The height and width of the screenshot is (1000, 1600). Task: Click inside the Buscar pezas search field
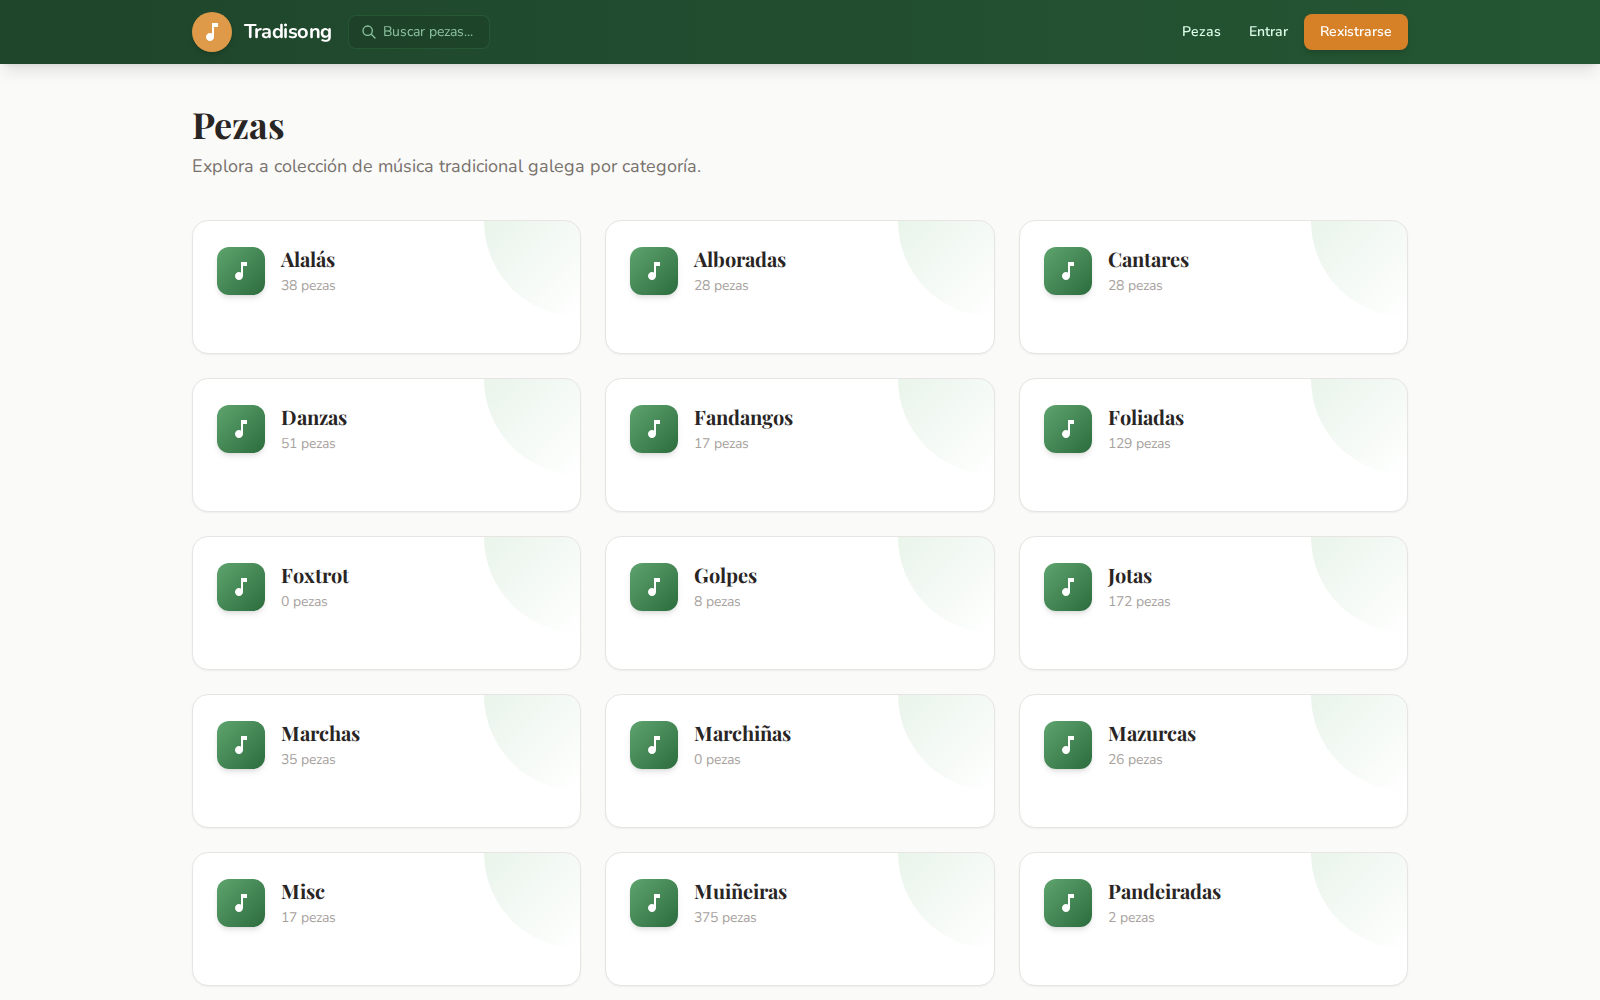coord(425,31)
